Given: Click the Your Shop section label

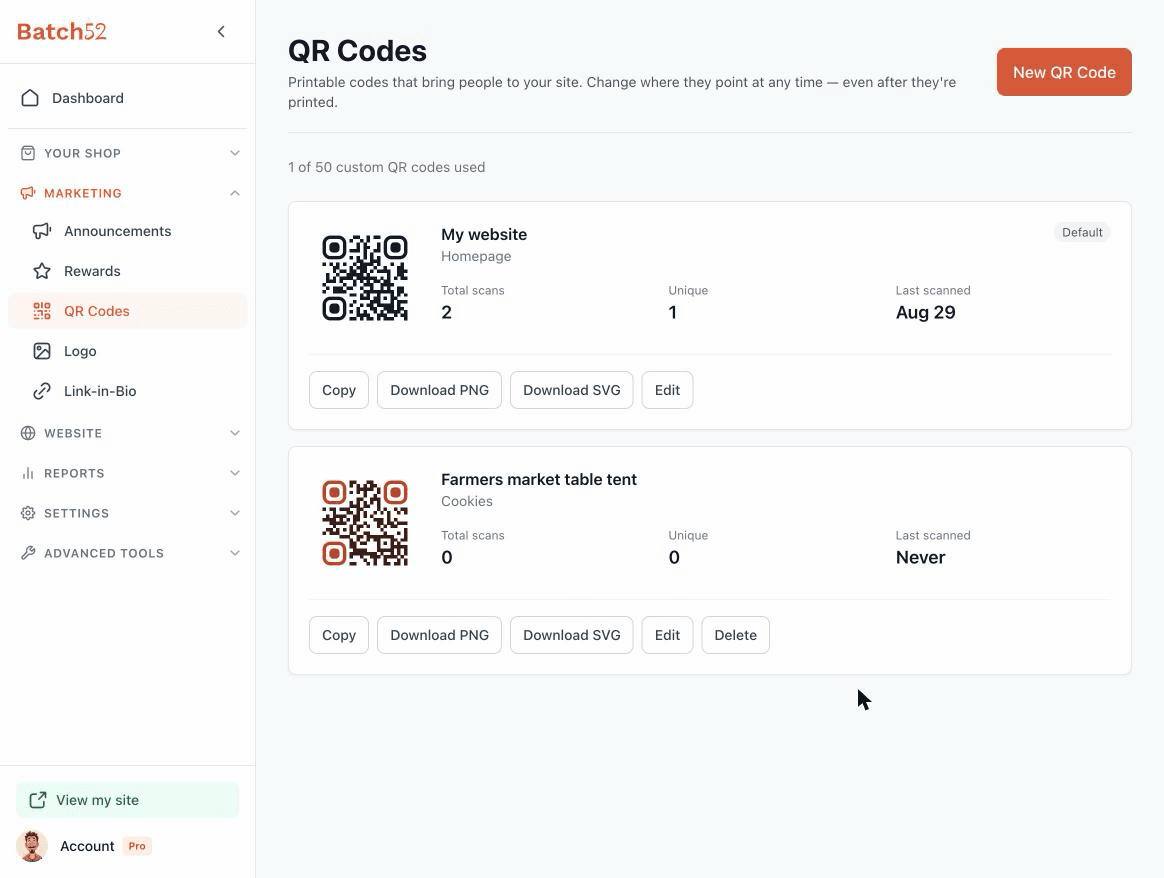Looking at the screenshot, I should tap(82, 153).
